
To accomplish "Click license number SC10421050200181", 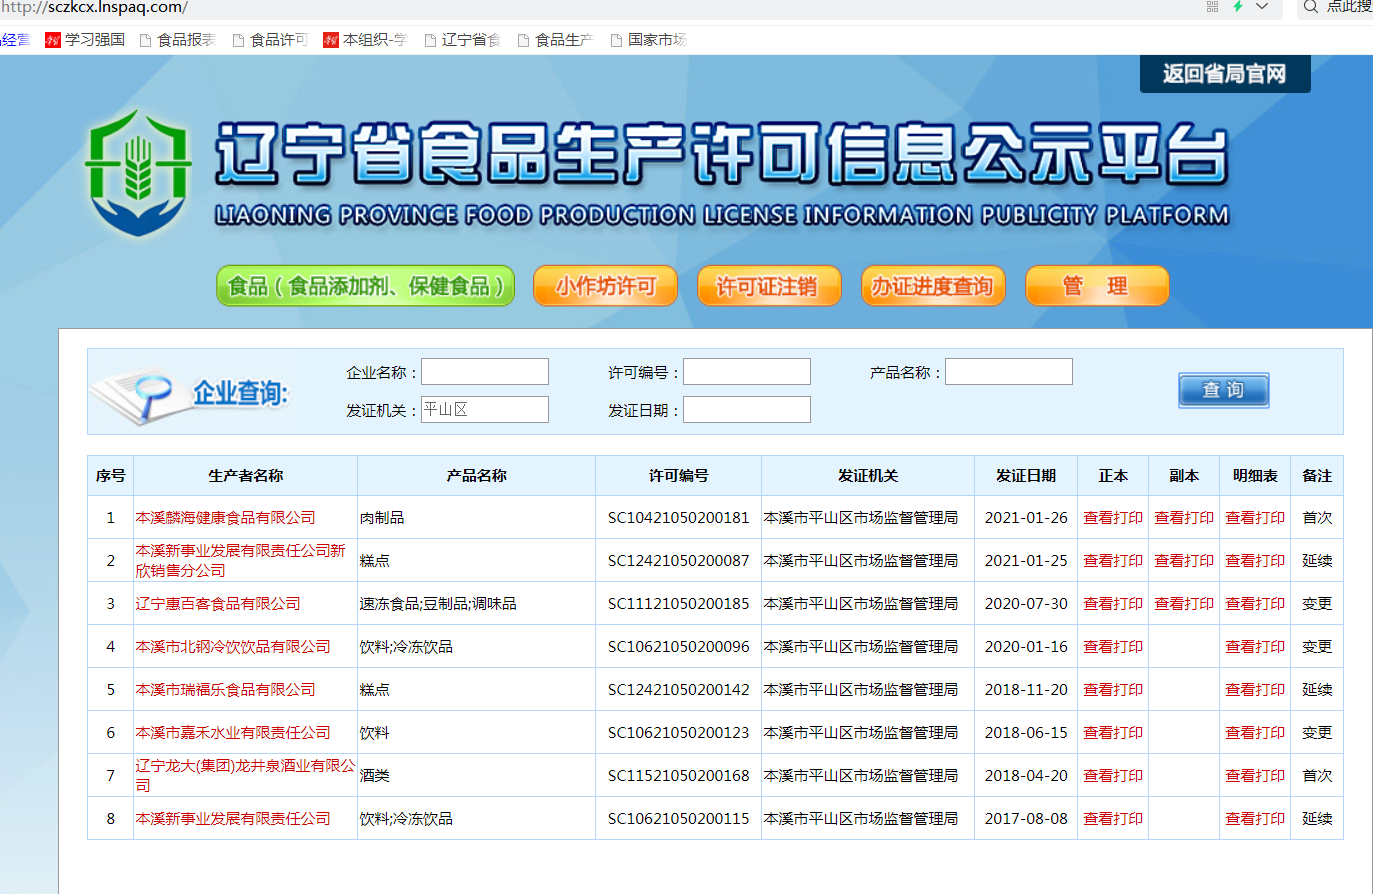I will tap(678, 518).
